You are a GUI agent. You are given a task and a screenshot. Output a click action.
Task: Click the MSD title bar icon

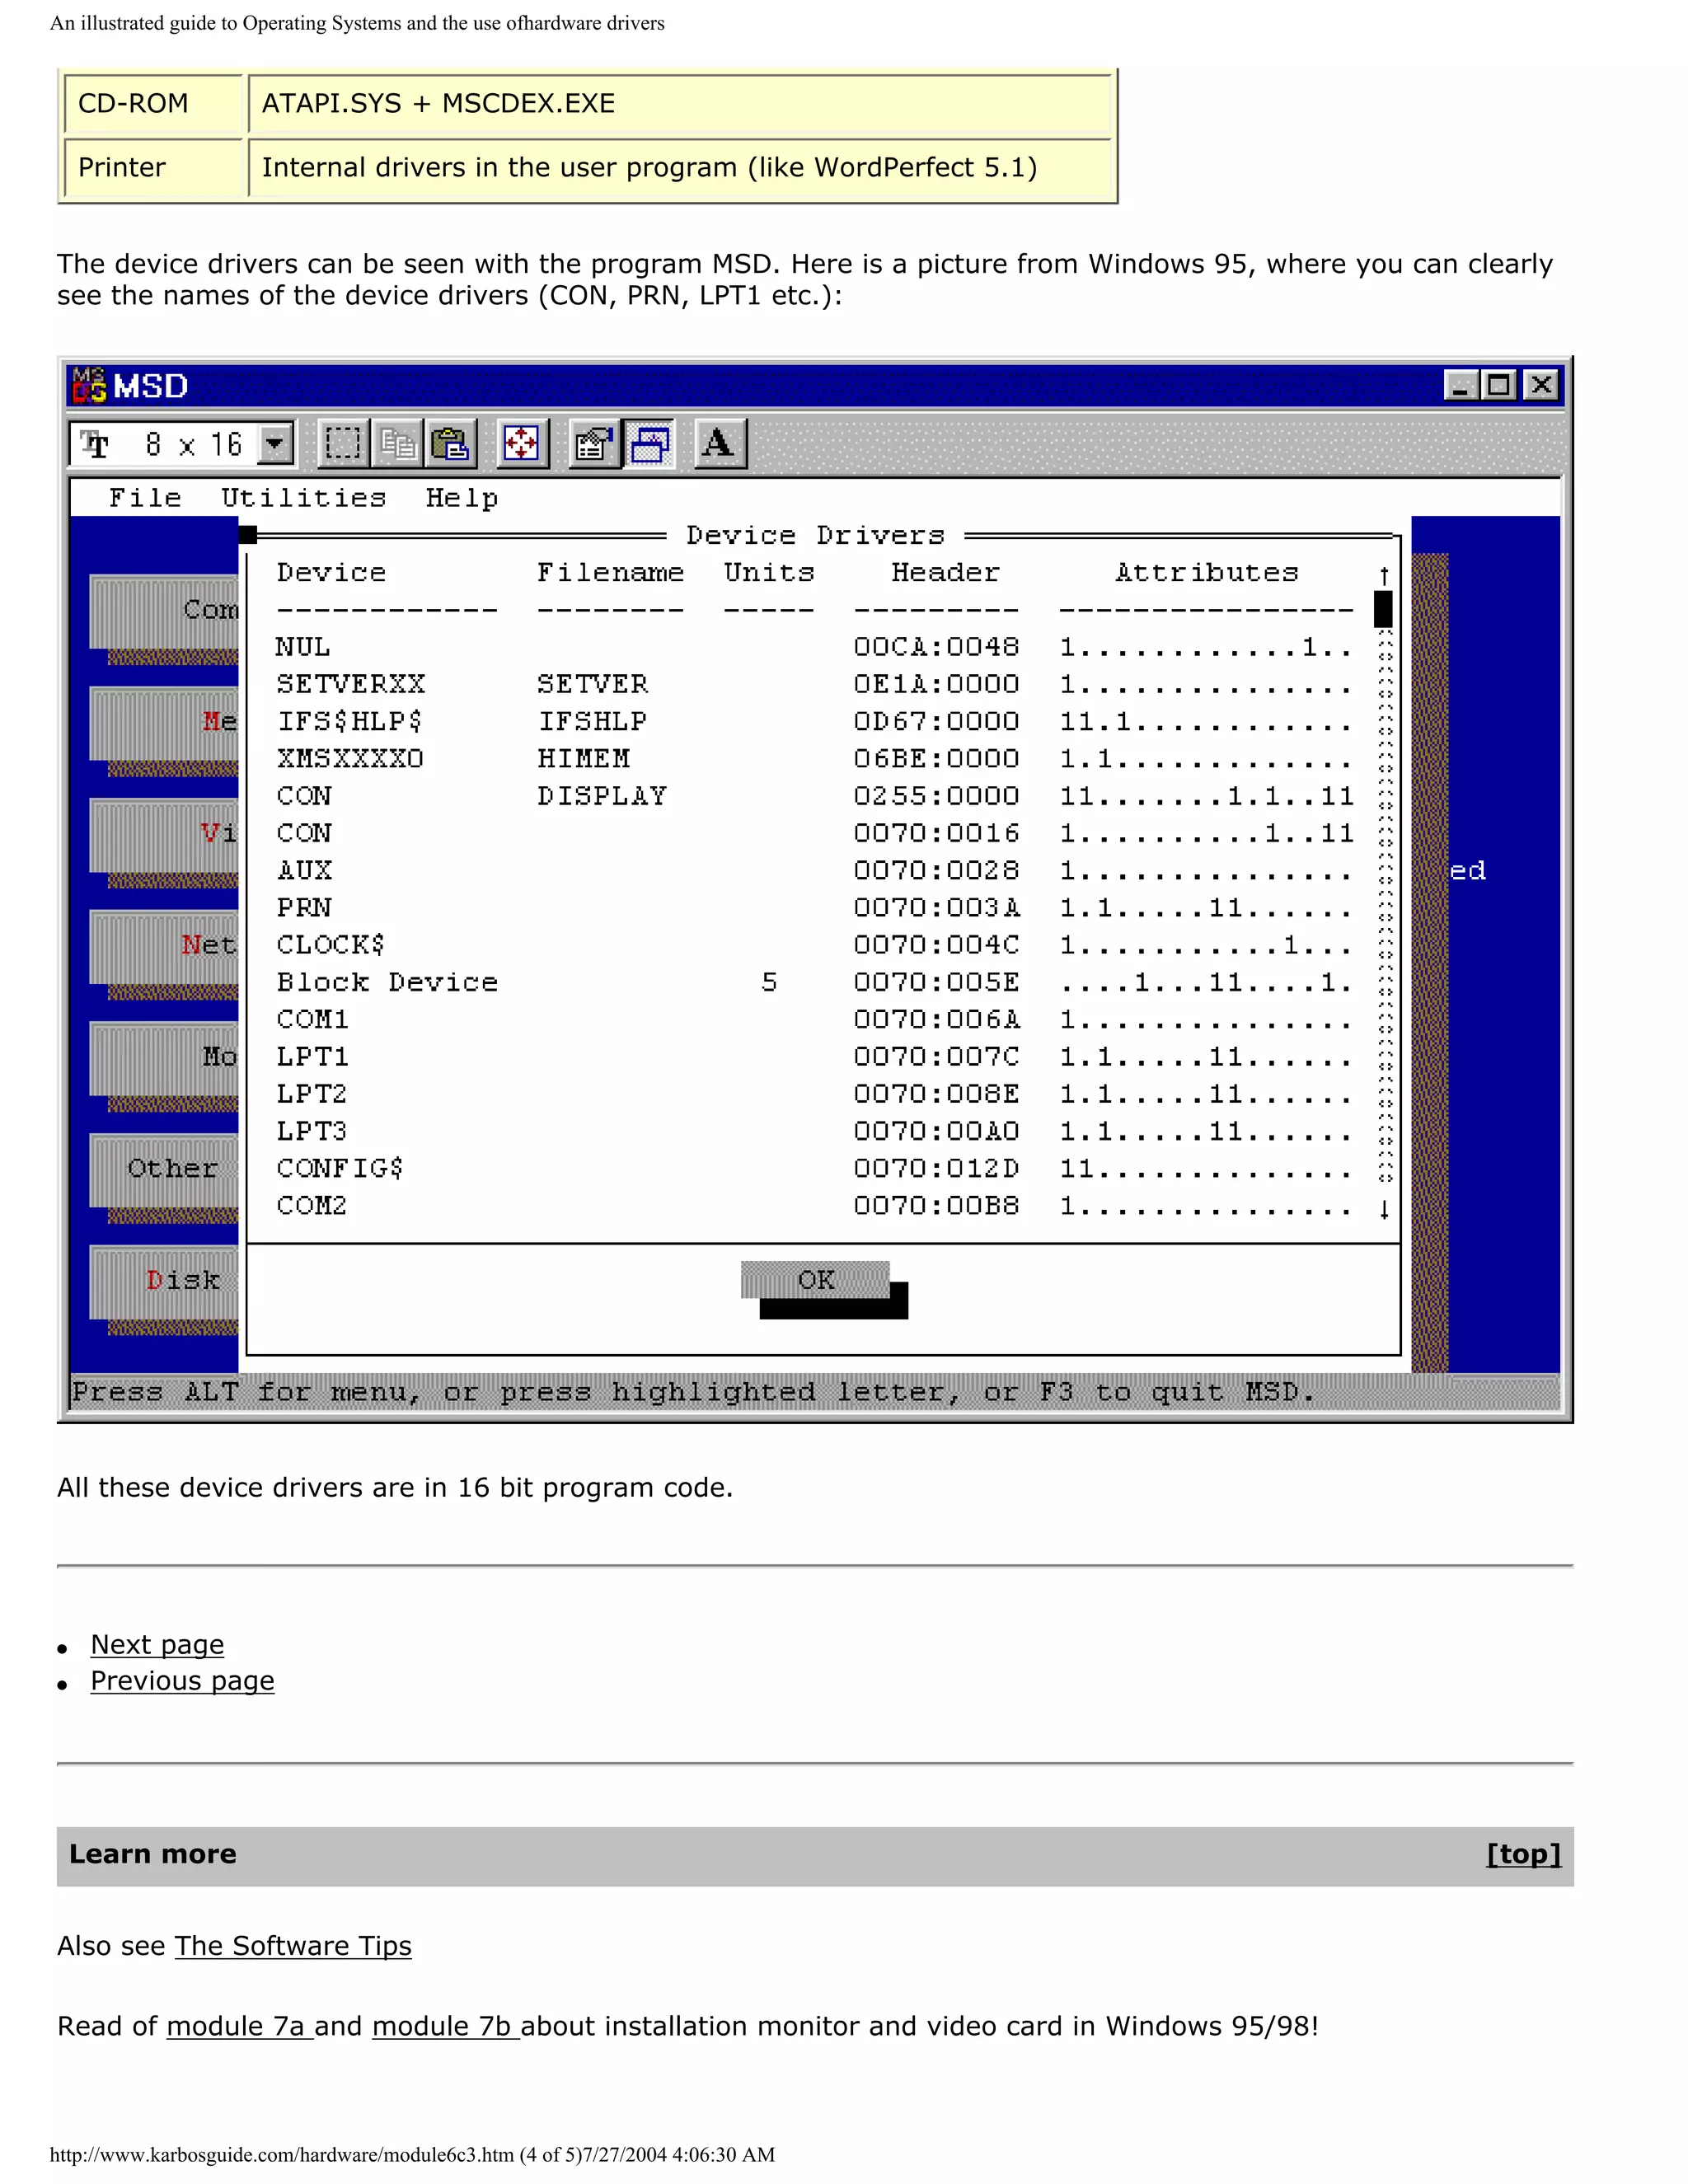[89, 386]
